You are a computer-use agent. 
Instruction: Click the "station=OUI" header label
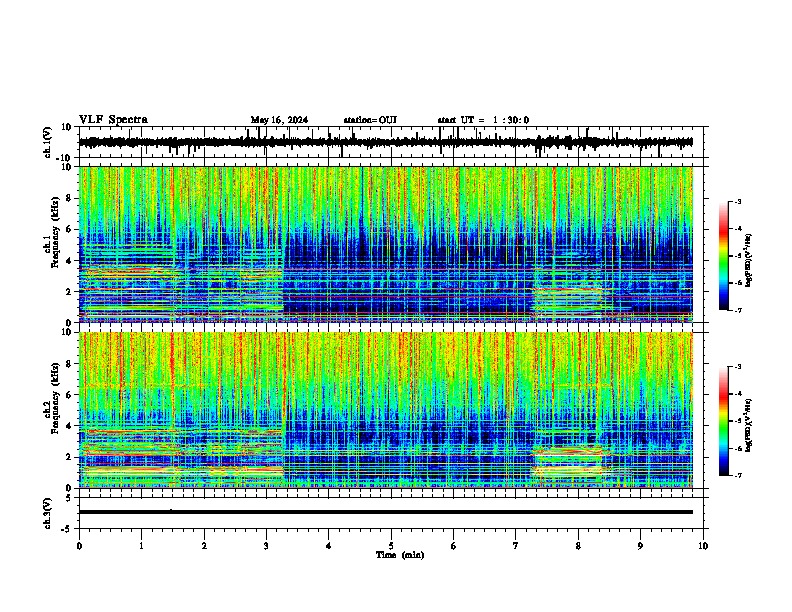pos(370,120)
